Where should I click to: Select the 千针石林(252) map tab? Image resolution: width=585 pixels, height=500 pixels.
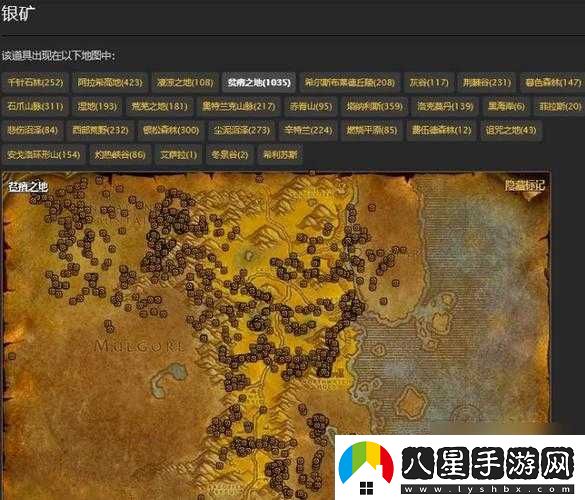[35, 82]
